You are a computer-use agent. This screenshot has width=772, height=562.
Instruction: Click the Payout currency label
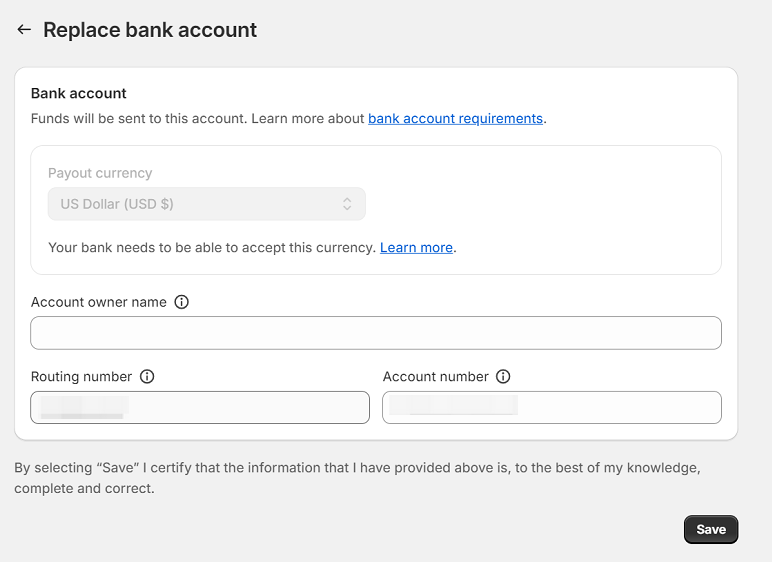[100, 173]
